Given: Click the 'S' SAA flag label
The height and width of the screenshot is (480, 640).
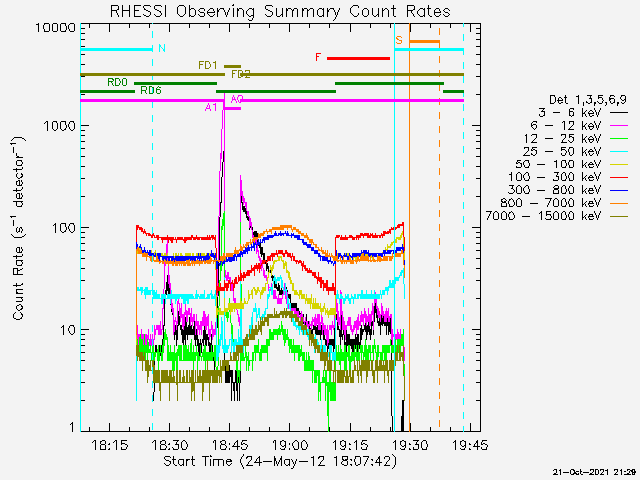Looking at the screenshot, I should [x=399, y=40].
